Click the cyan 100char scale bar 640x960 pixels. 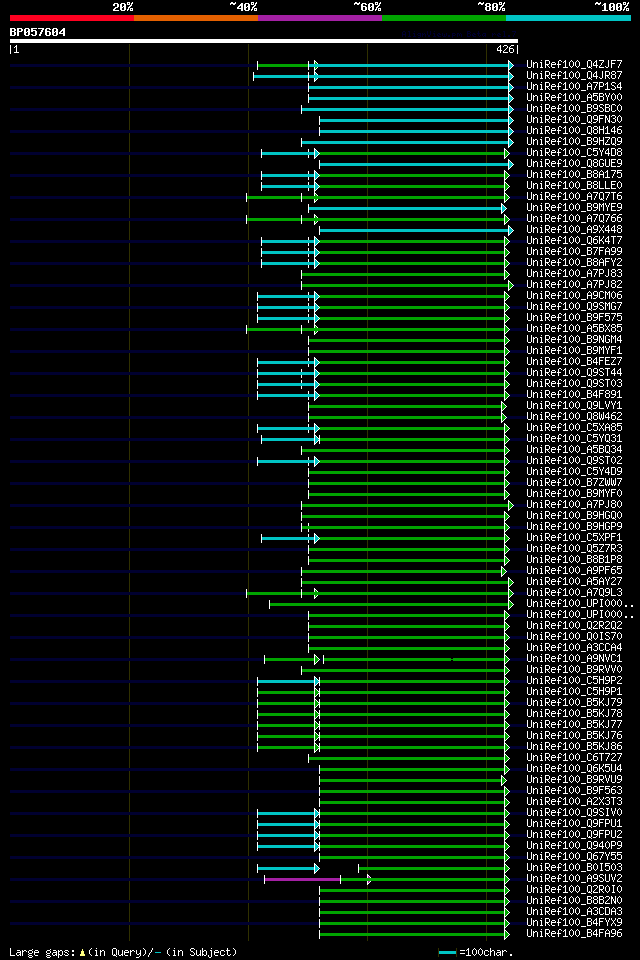447,953
